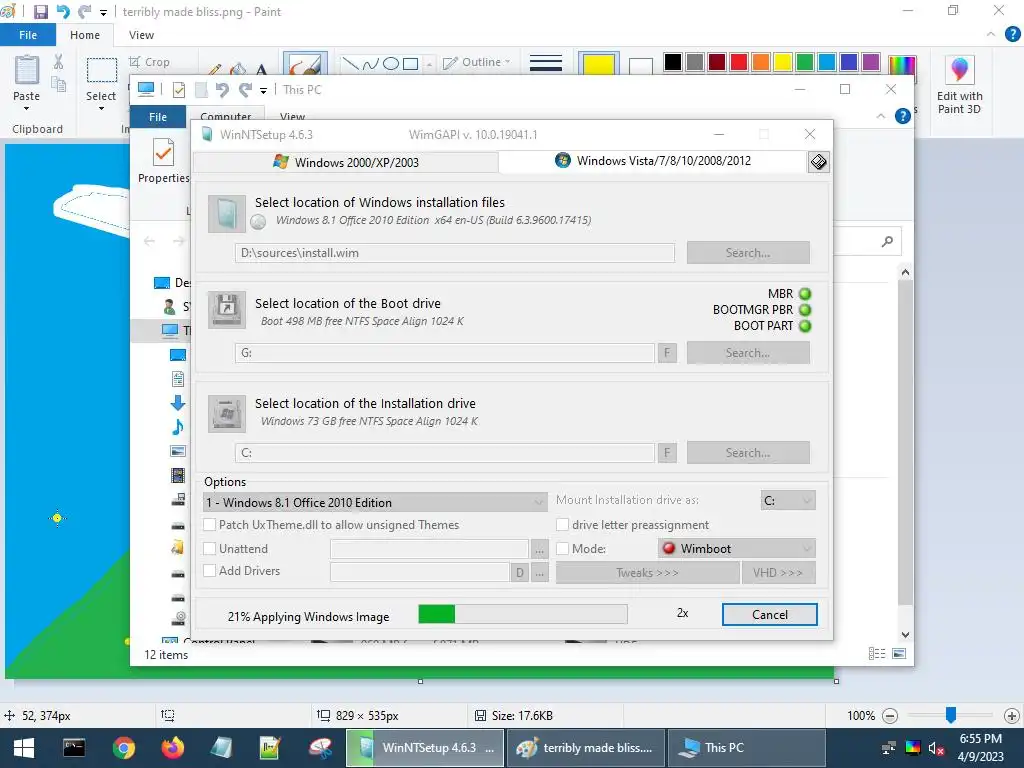The image size is (1024, 768).
Task: Switch to the Computer tab in This PC
Action: click(225, 116)
